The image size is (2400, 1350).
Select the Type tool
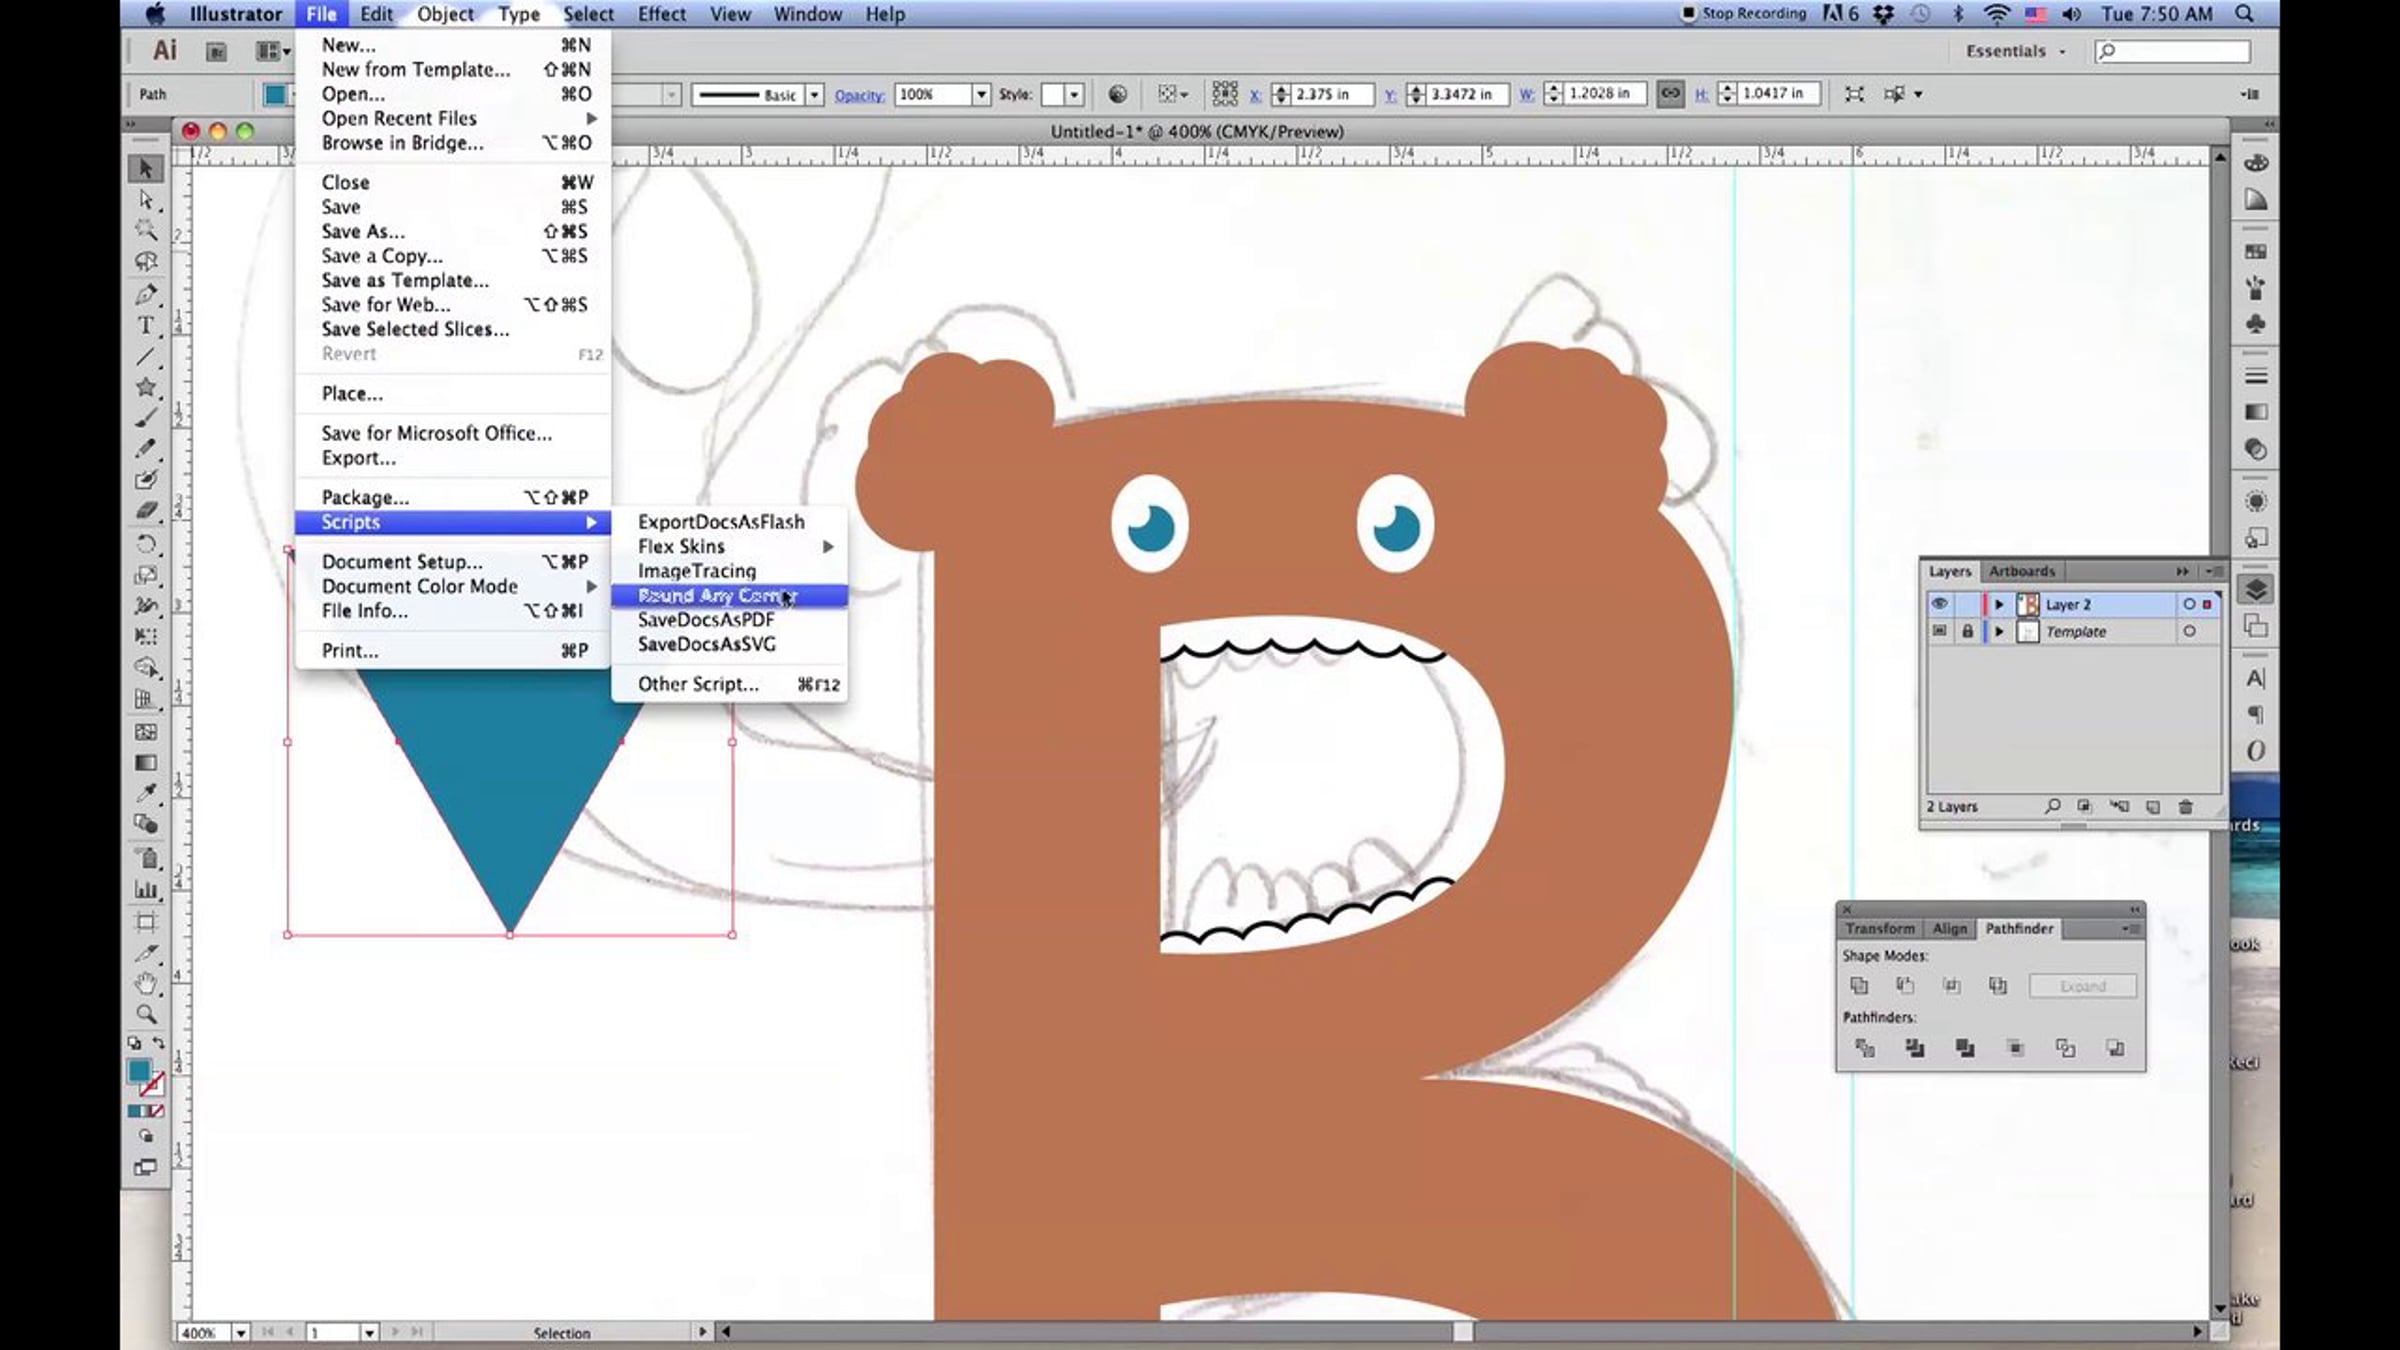point(146,326)
